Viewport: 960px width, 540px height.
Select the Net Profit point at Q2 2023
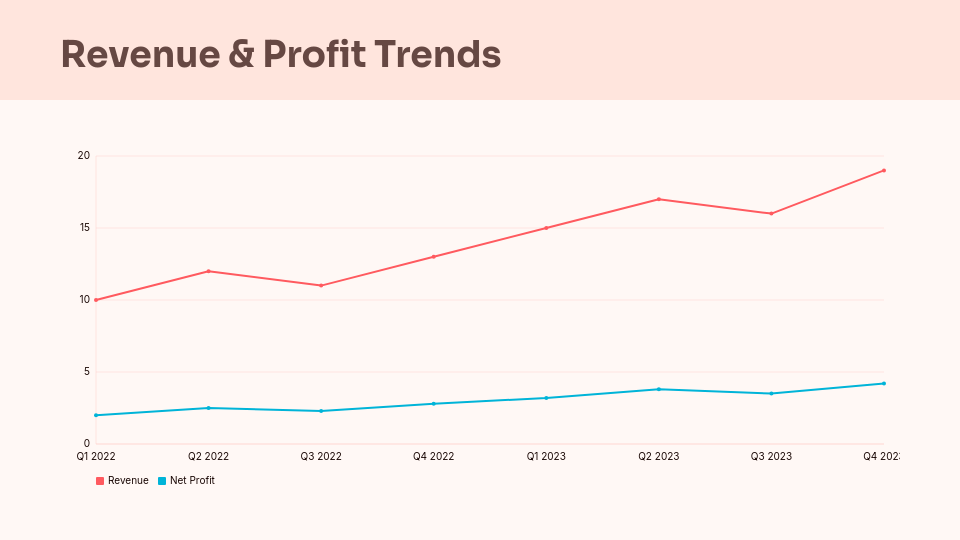(x=659, y=389)
